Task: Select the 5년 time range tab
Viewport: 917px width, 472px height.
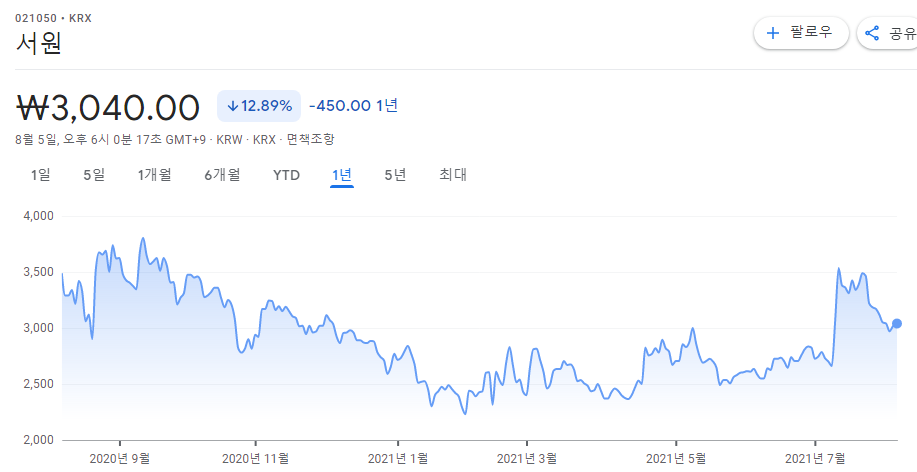Action: tap(395, 175)
